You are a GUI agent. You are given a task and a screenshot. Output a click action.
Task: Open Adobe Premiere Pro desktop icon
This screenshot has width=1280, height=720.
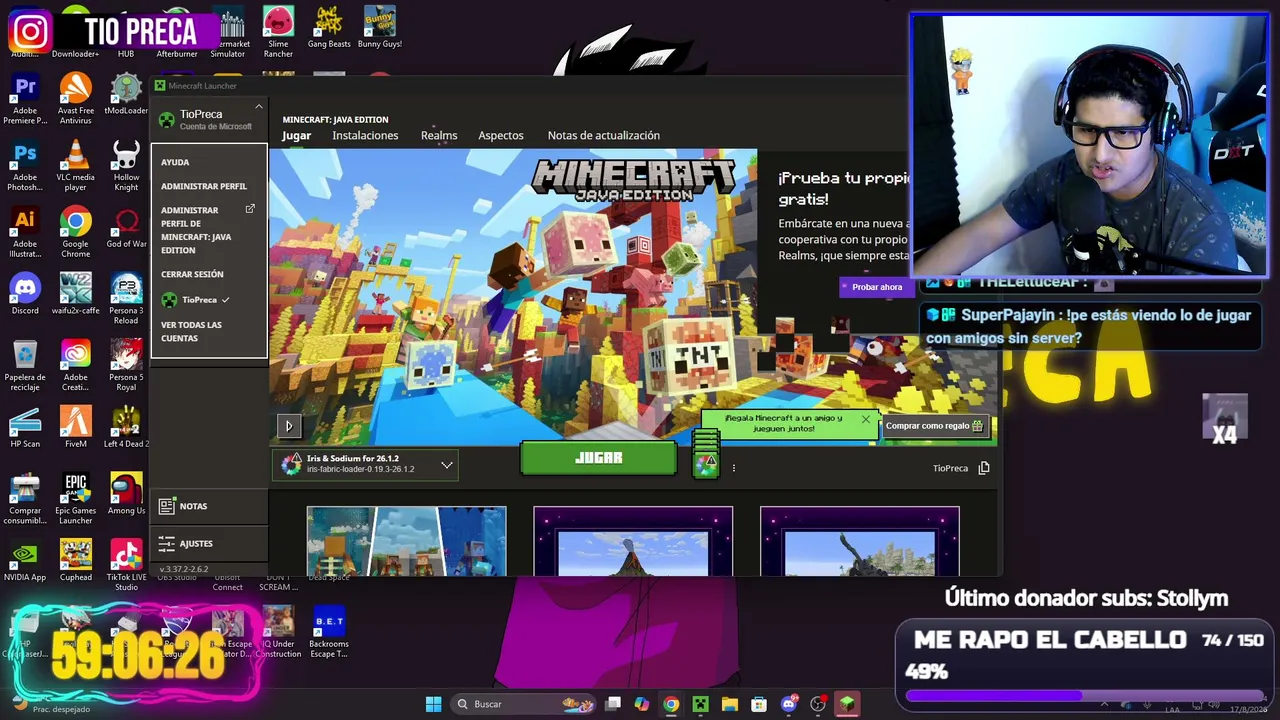click(25, 99)
